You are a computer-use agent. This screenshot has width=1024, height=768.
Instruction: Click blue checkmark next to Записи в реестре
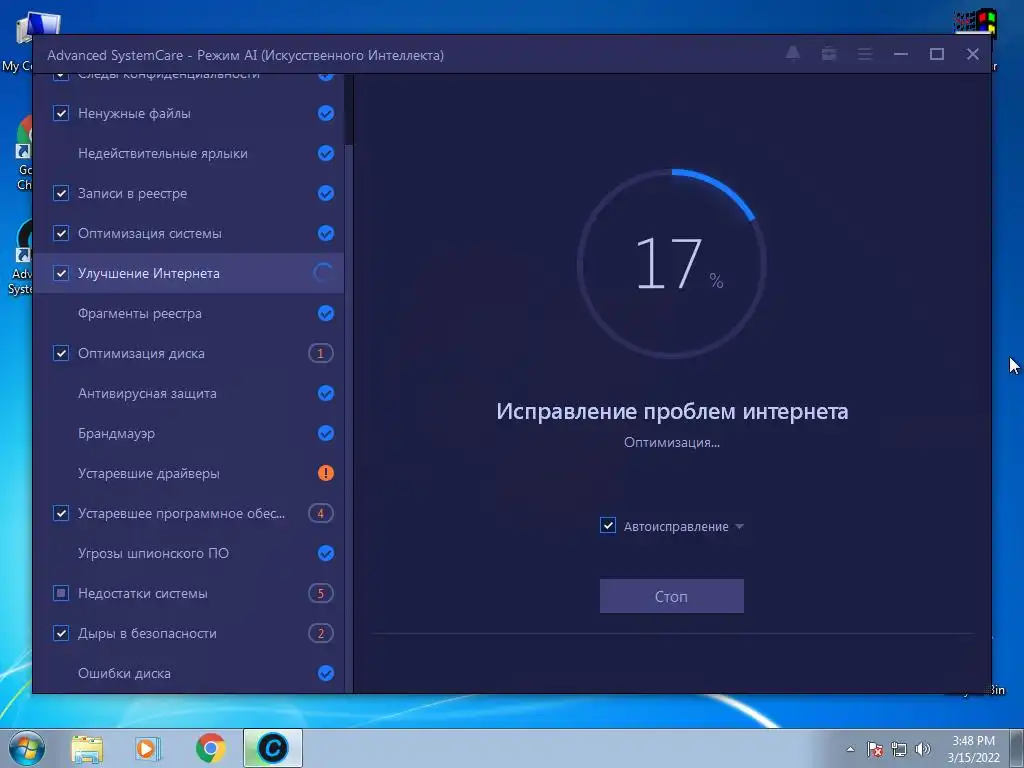click(x=326, y=193)
